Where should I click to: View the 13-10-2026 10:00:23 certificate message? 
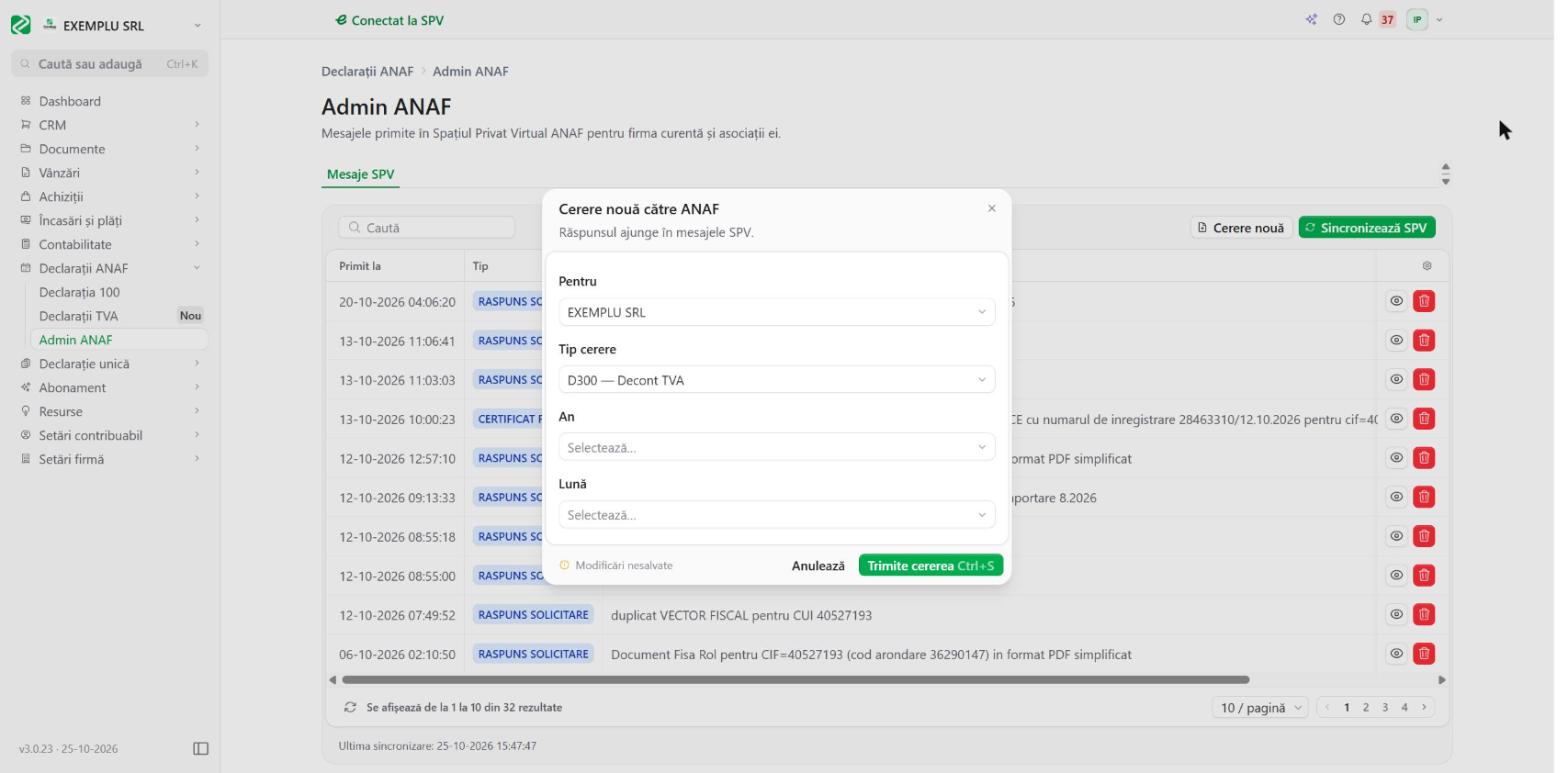(1397, 418)
